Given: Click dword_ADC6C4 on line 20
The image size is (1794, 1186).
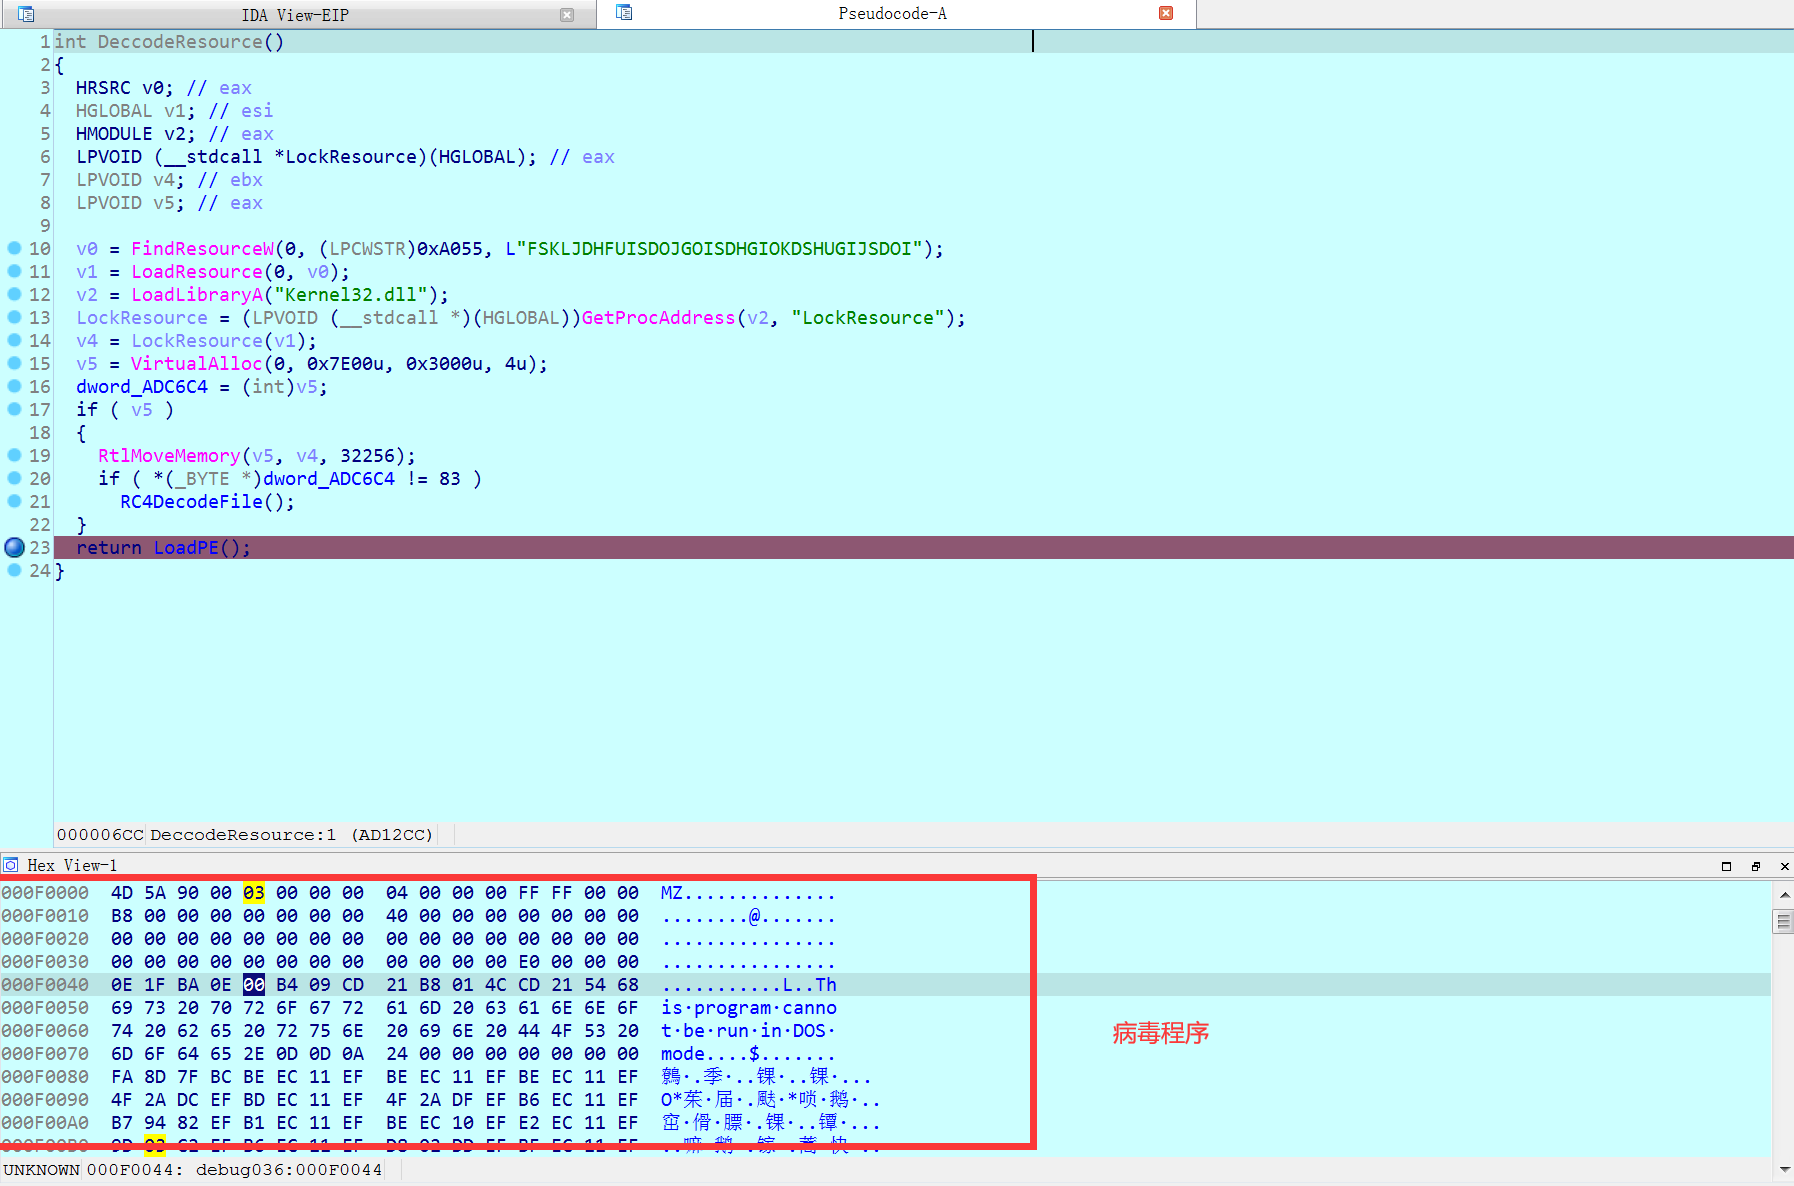Looking at the screenshot, I should tap(329, 479).
